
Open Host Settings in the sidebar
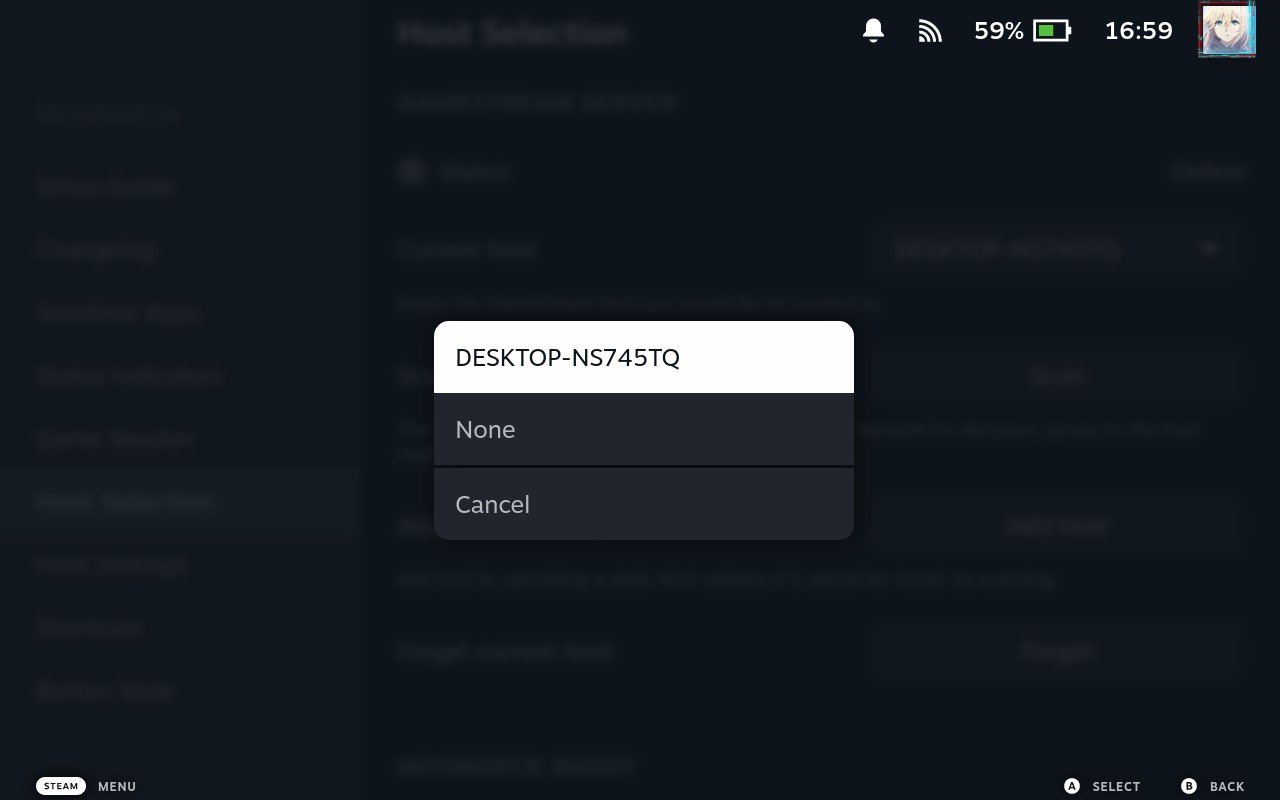111,565
